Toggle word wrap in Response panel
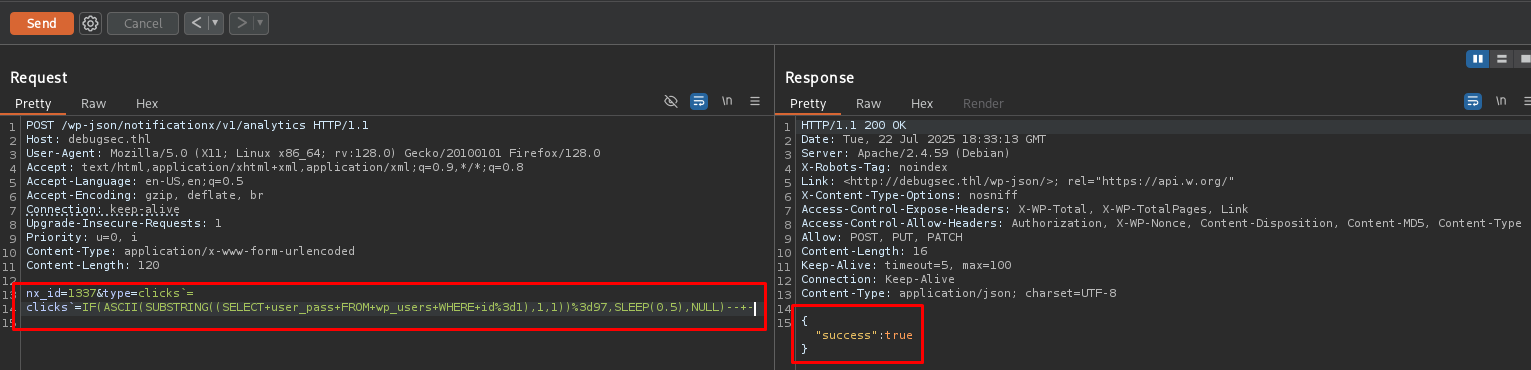 pos(1473,102)
